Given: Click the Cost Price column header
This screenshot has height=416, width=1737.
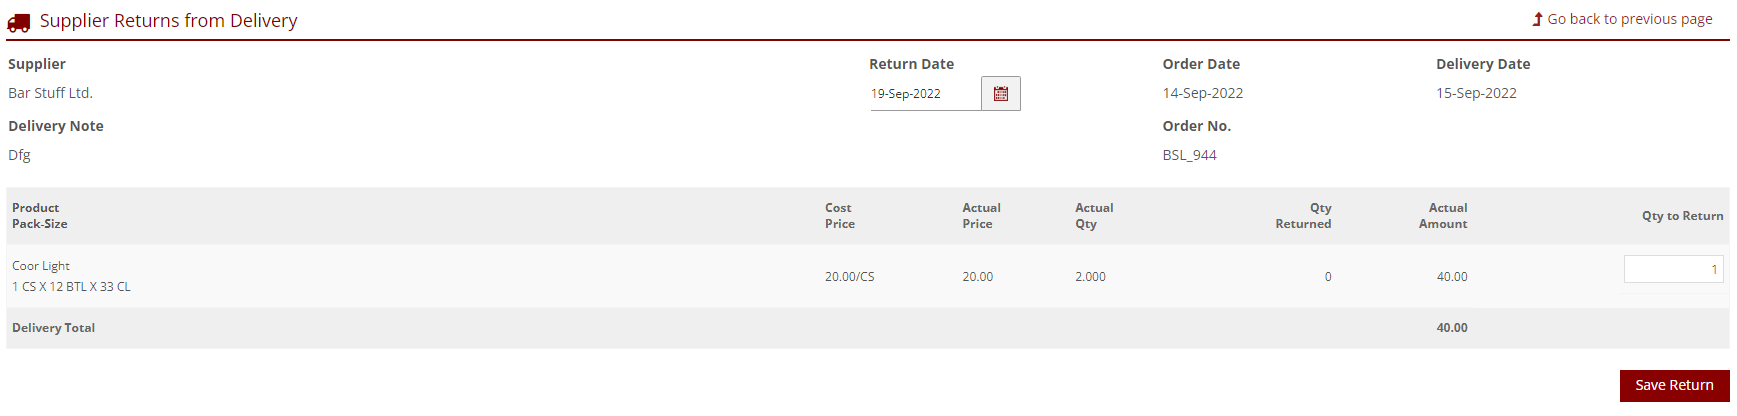Looking at the screenshot, I should [839, 216].
